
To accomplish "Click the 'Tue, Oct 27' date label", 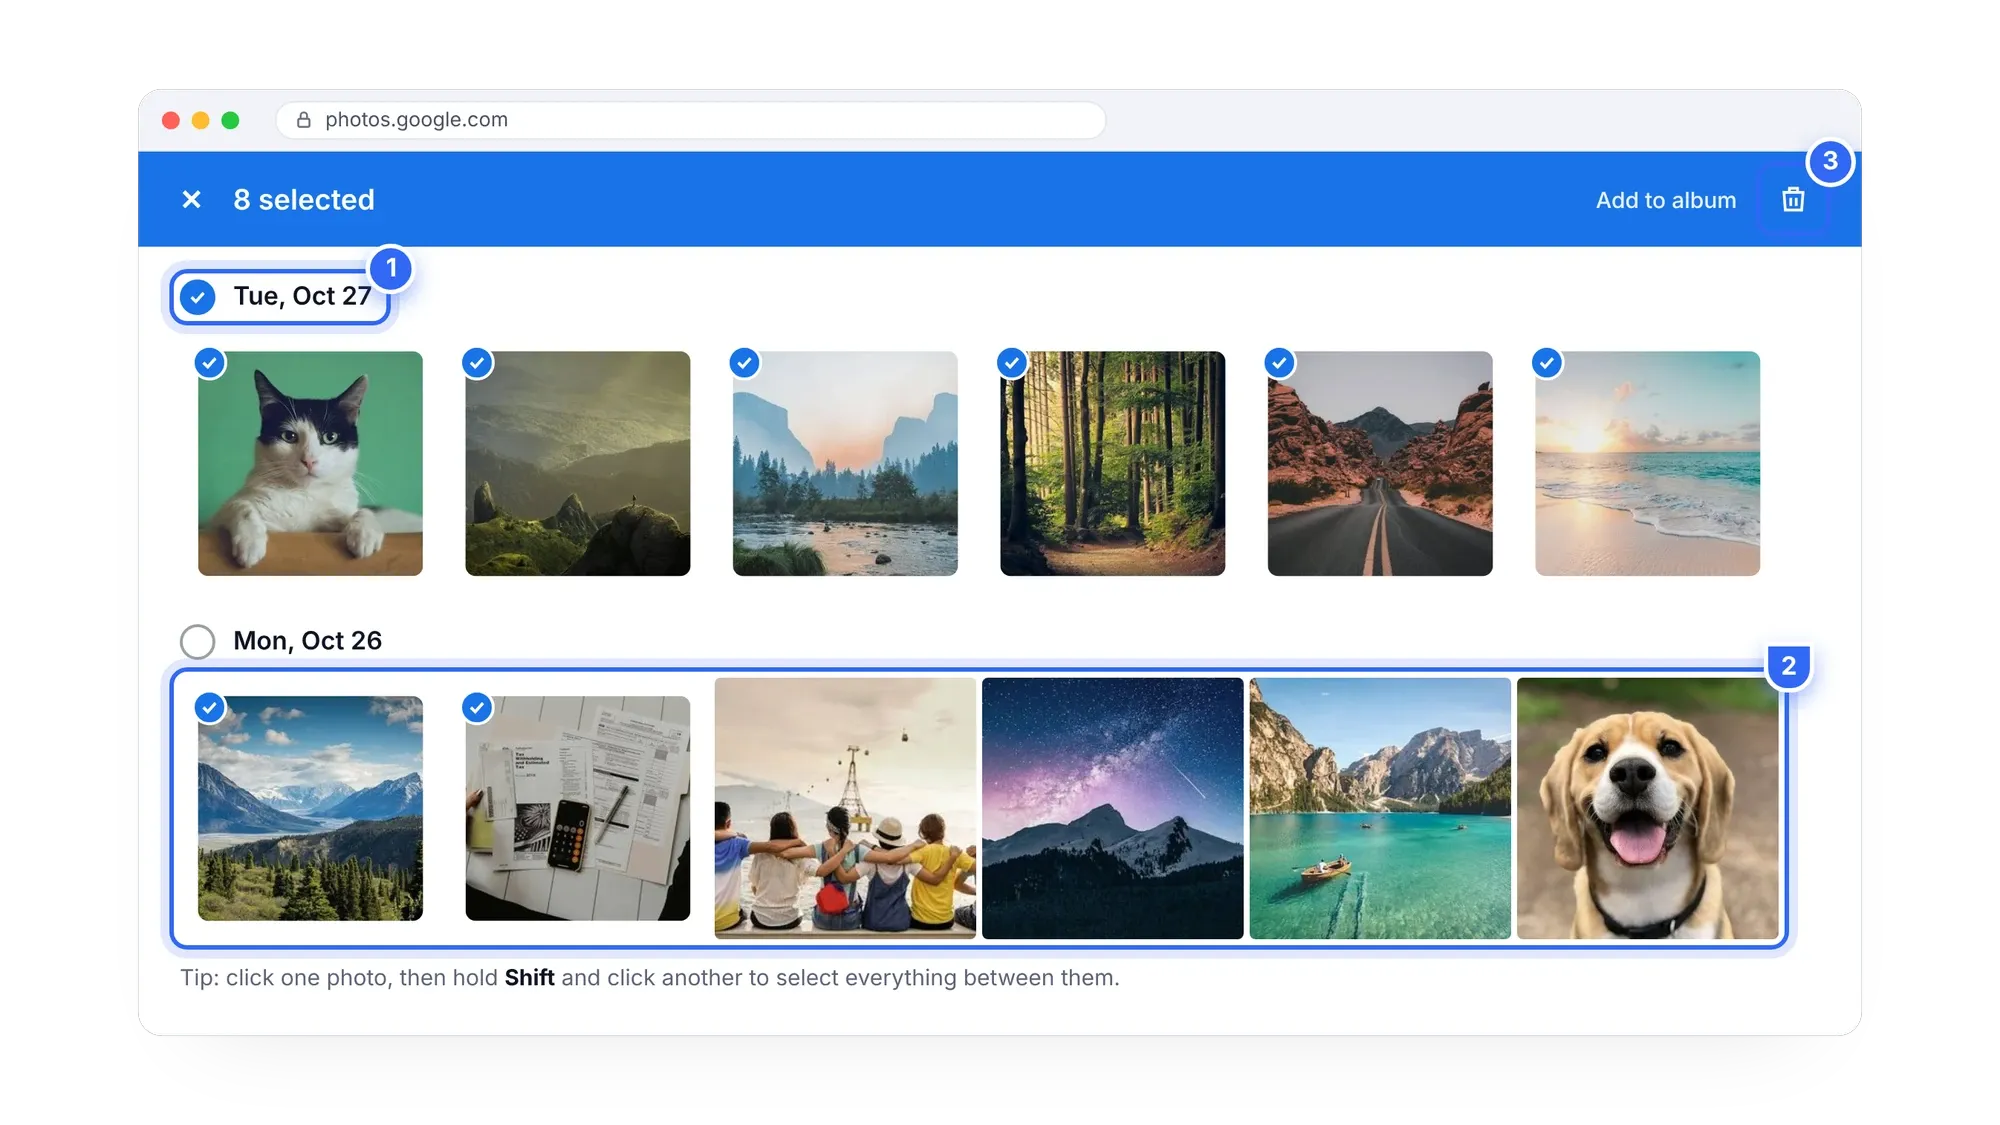I will coord(302,296).
